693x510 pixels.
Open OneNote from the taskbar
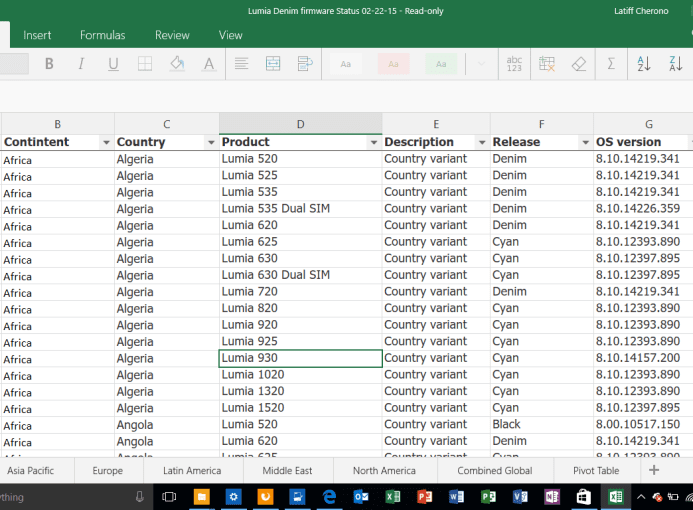click(x=552, y=497)
